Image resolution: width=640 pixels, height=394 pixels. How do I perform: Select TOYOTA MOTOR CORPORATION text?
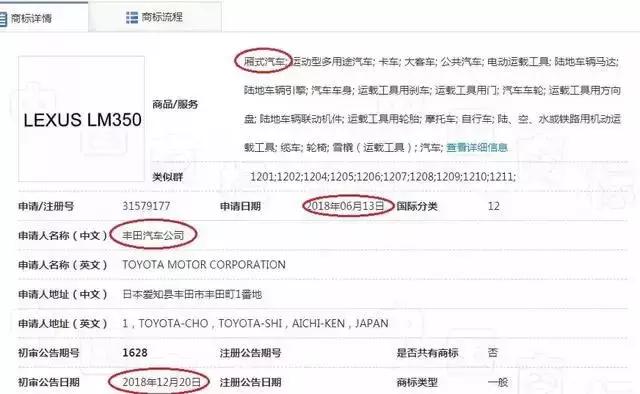tap(204, 265)
